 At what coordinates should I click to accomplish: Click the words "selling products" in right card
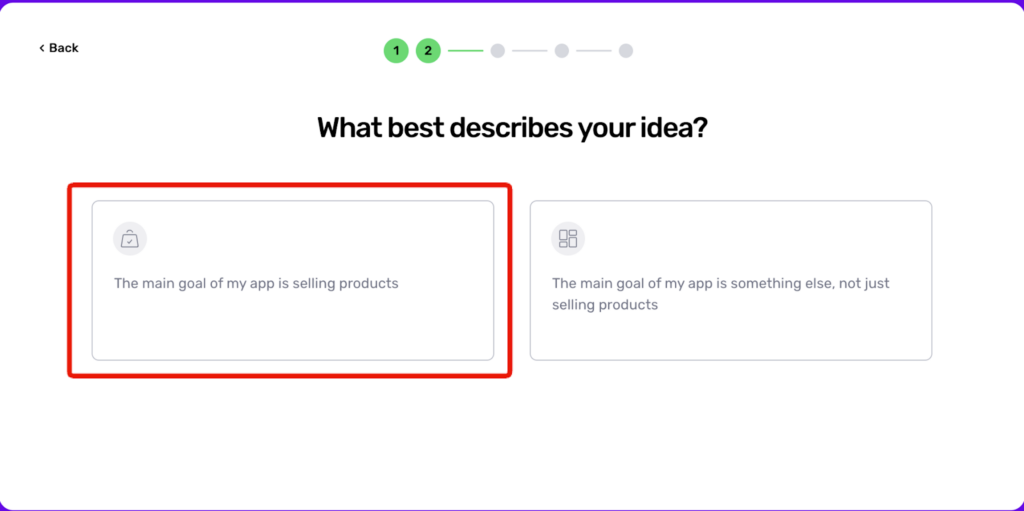pyautogui.click(x=605, y=305)
